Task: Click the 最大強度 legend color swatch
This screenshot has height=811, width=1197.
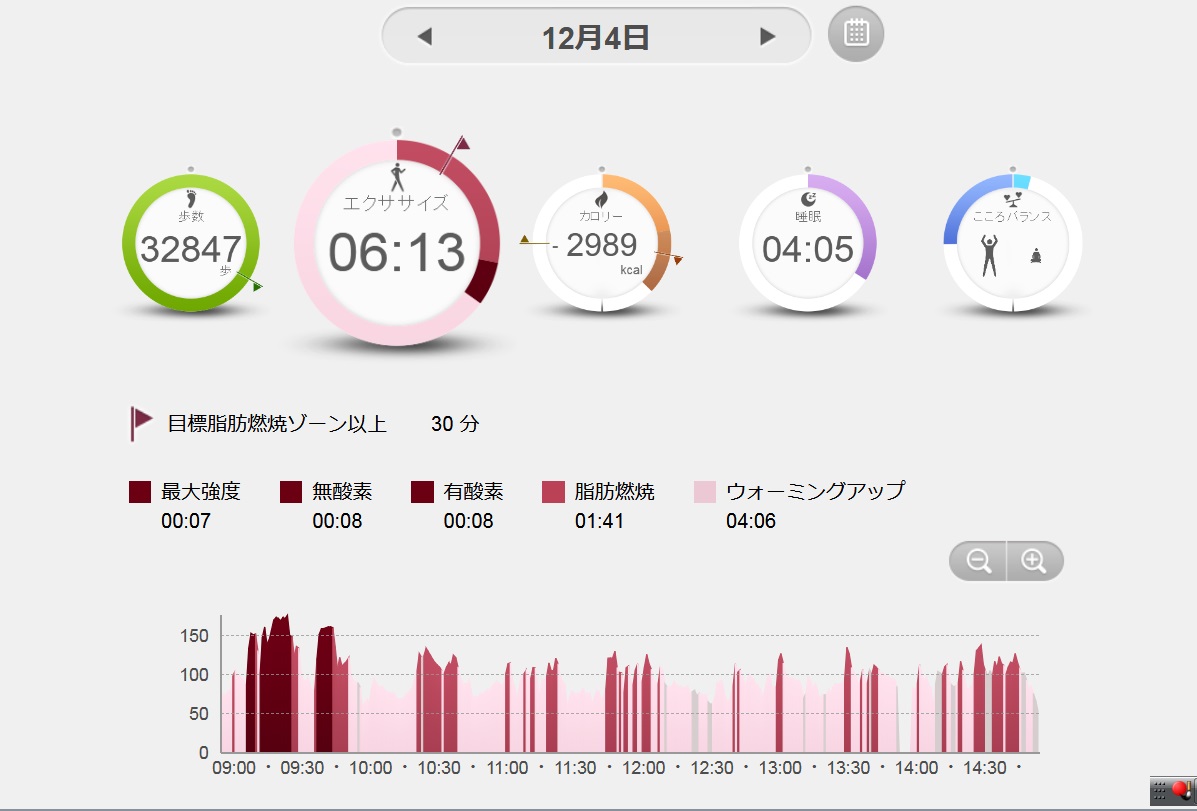Action: pos(140,492)
